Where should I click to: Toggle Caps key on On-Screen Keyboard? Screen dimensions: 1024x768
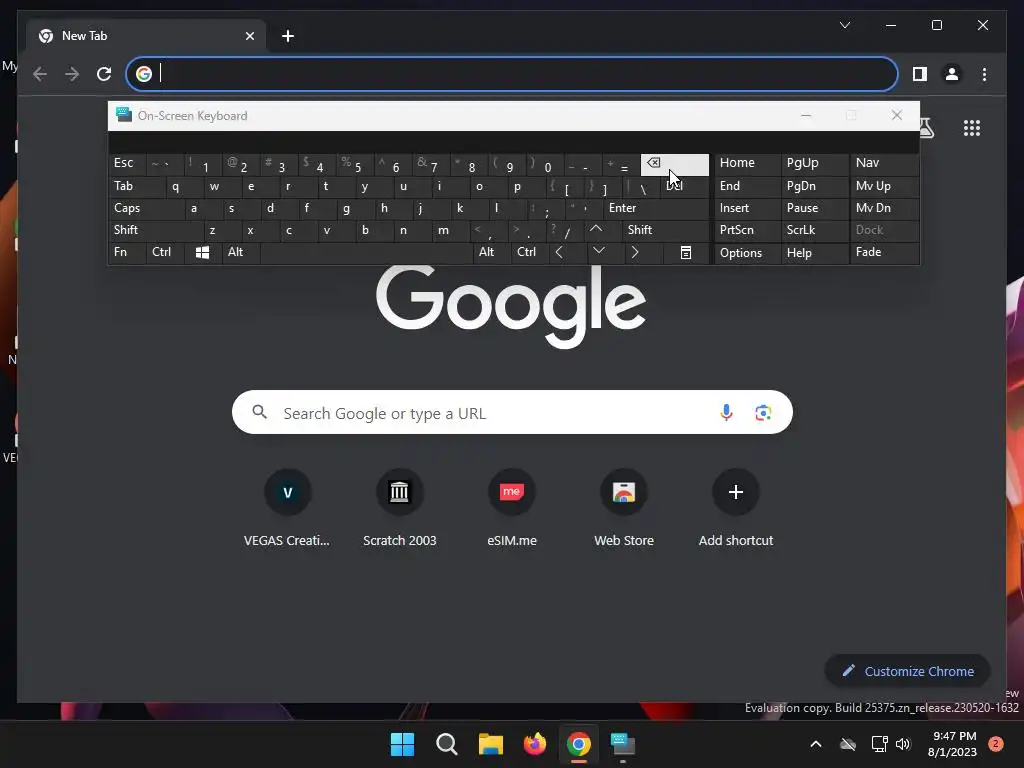(x=146, y=208)
